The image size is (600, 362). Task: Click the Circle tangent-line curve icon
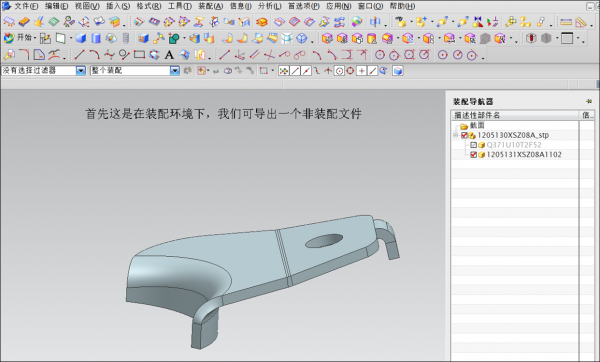pos(124,55)
